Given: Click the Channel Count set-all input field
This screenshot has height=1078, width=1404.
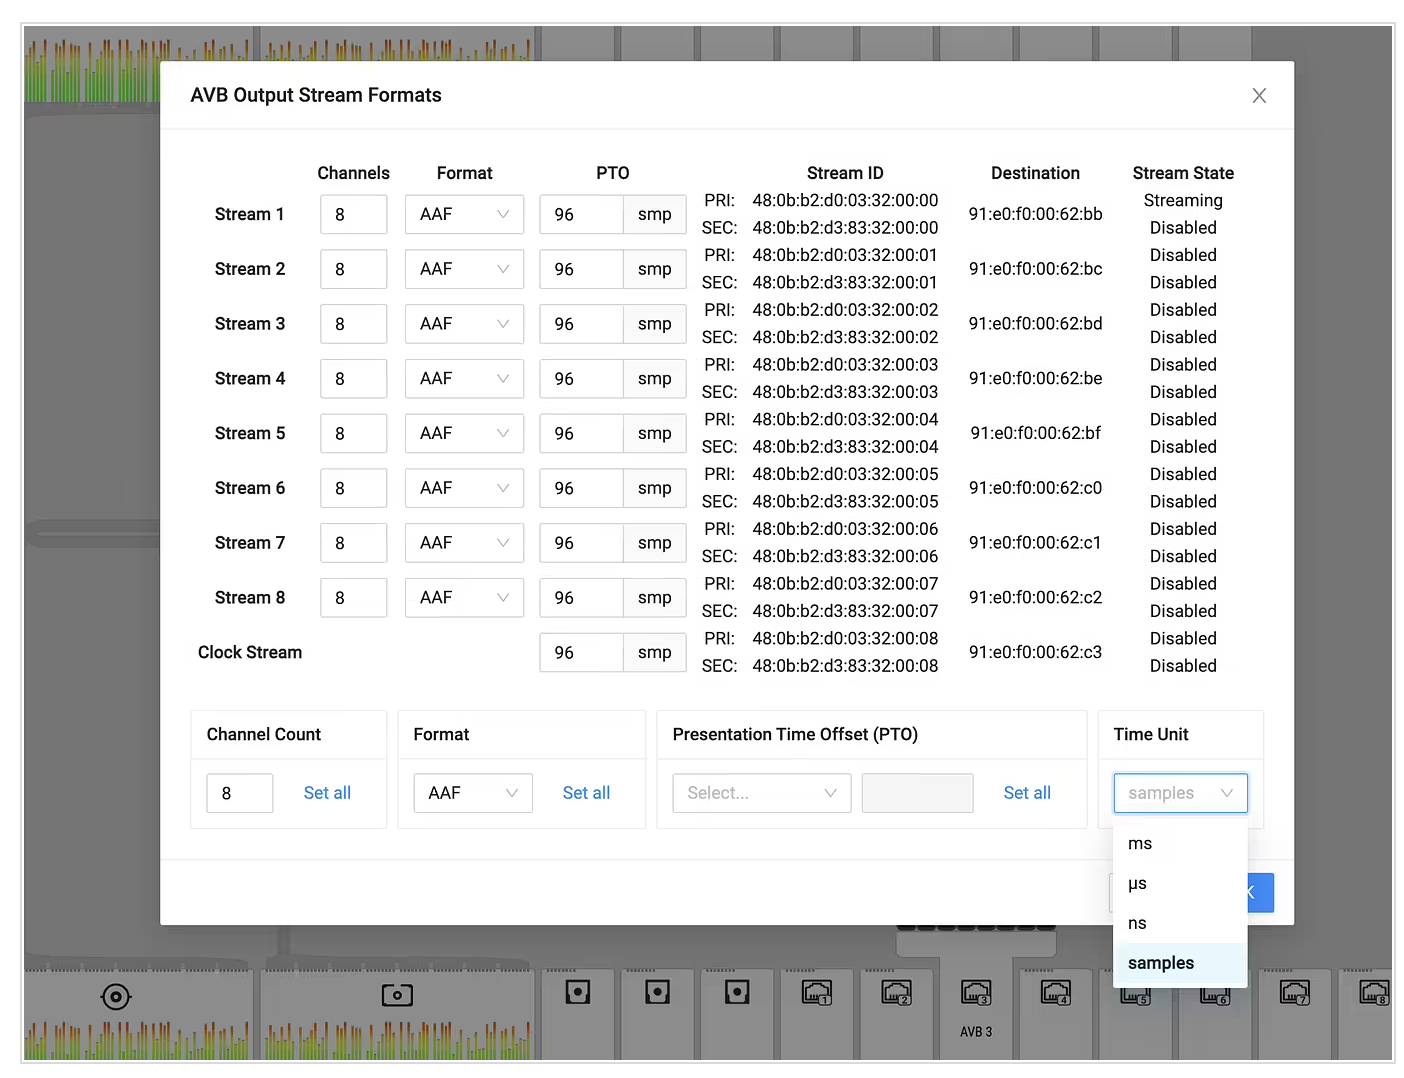Looking at the screenshot, I should tap(240, 793).
